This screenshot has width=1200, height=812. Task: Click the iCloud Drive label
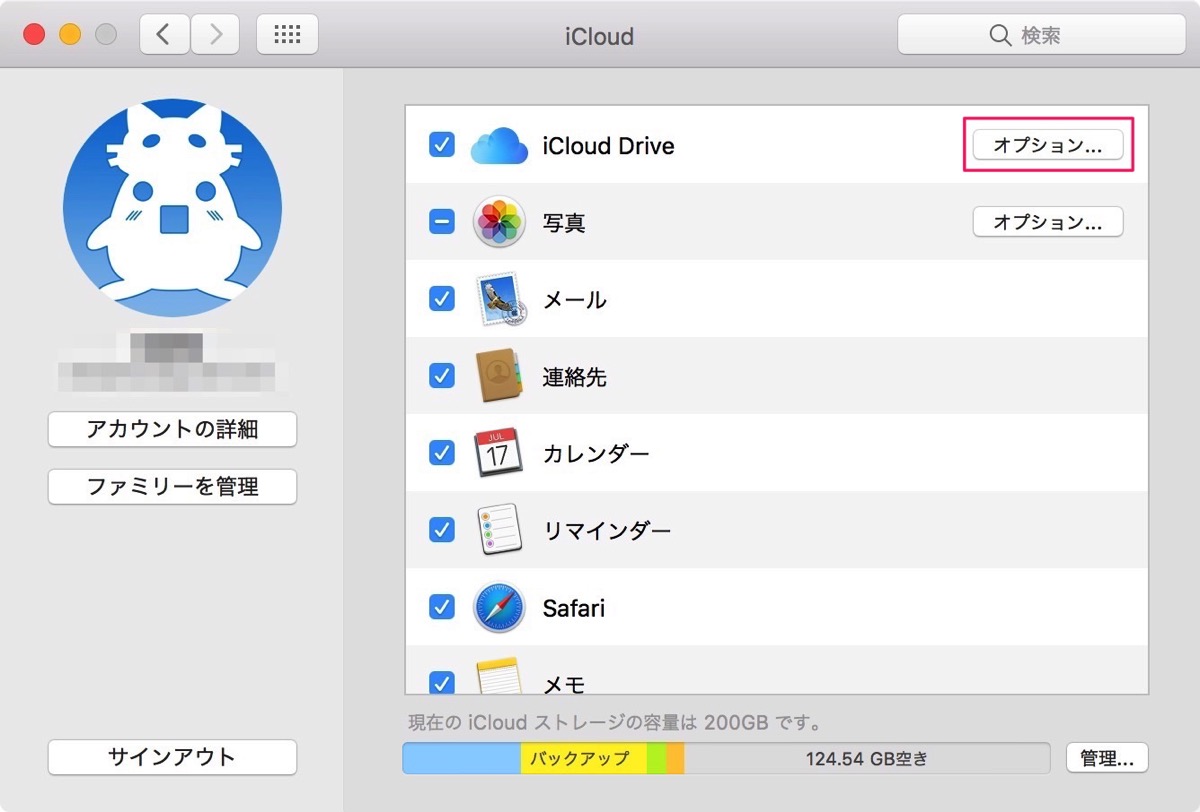click(x=608, y=146)
